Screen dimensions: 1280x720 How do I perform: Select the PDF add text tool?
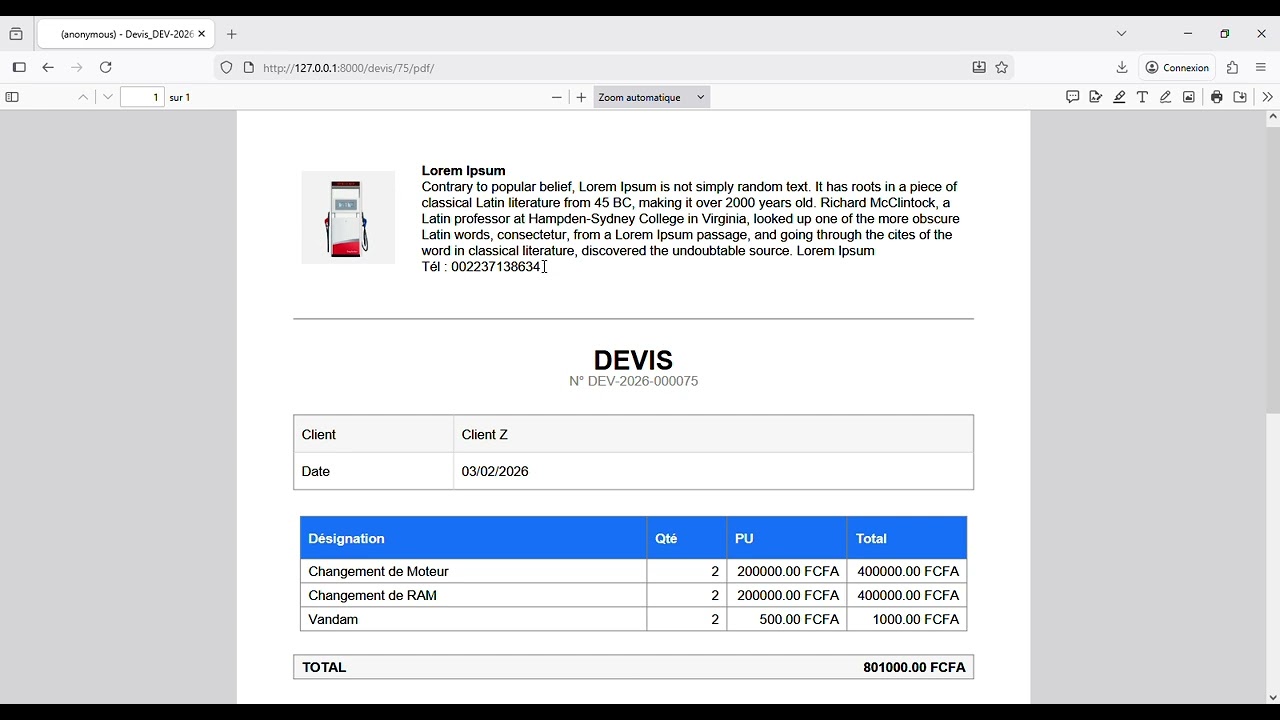1142,97
